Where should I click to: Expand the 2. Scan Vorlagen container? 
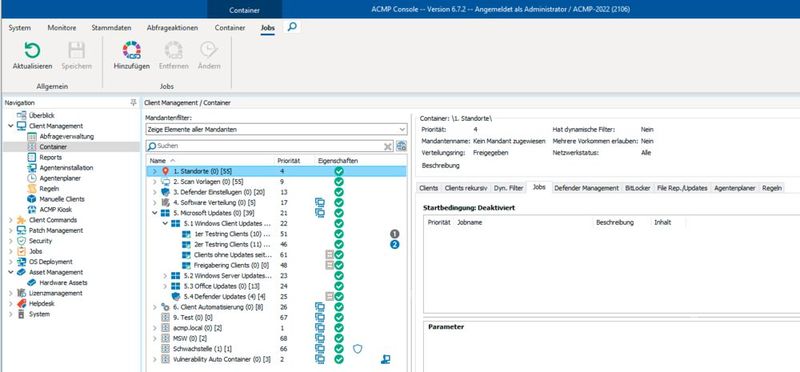coord(155,182)
